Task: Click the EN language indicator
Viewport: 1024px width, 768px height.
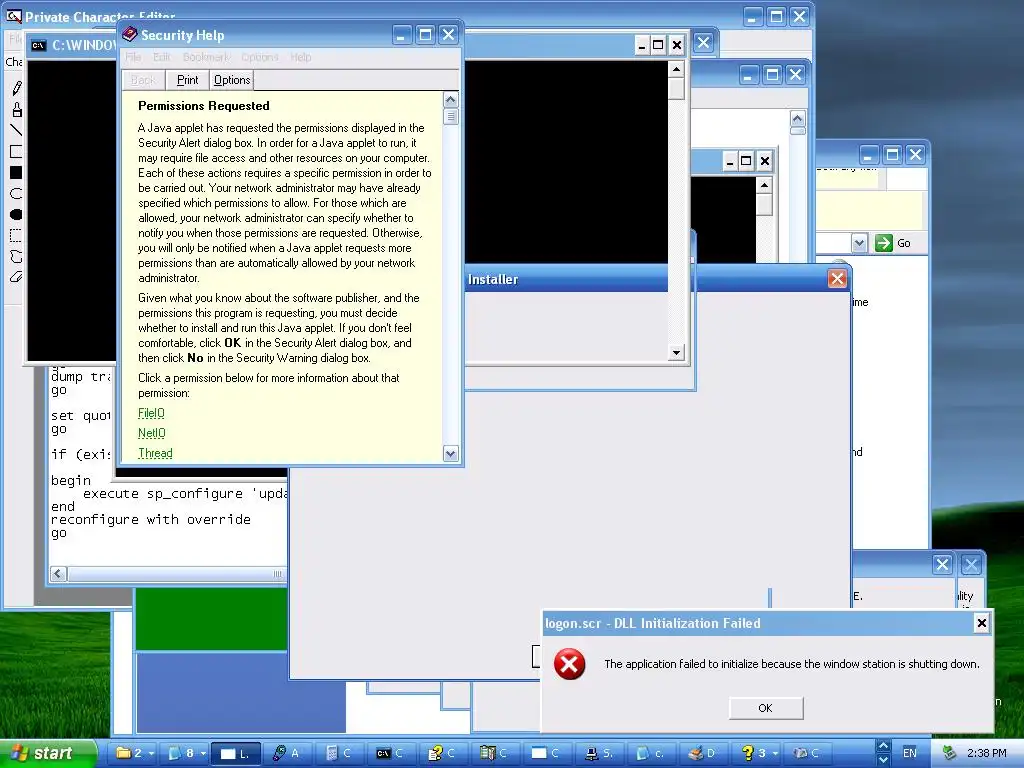Action: tap(910, 753)
